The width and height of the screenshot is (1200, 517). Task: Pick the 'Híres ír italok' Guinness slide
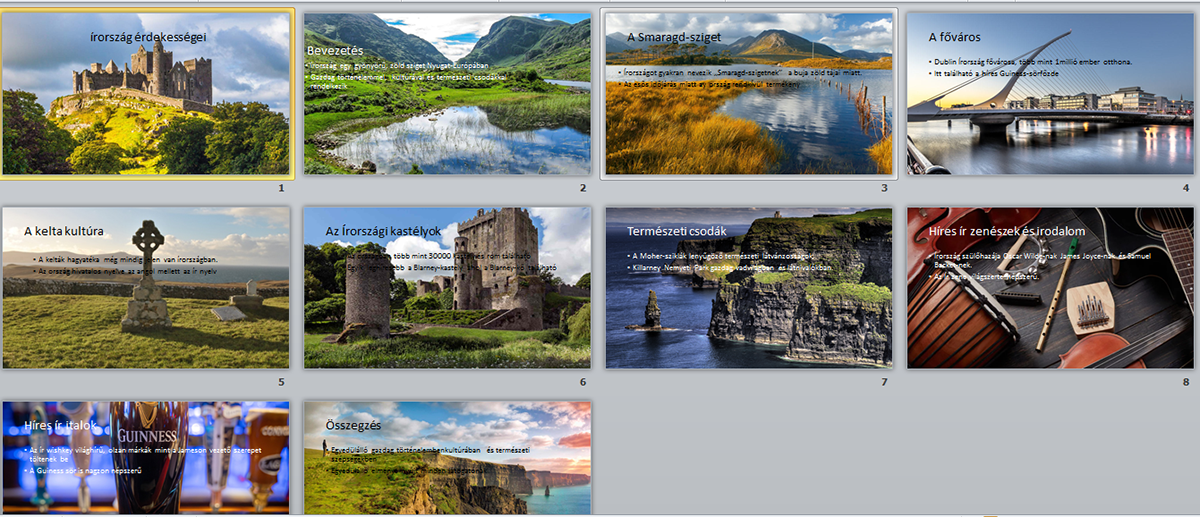tap(146, 459)
